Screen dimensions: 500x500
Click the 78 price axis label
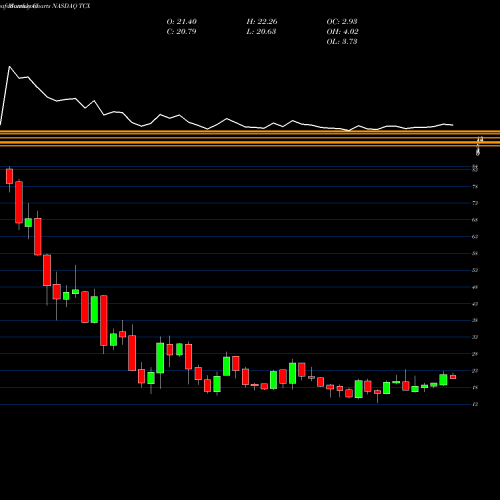tap(475, 187)
